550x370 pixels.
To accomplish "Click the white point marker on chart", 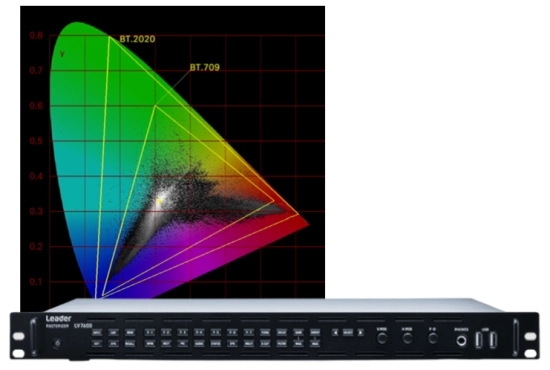I will point(159,201).
